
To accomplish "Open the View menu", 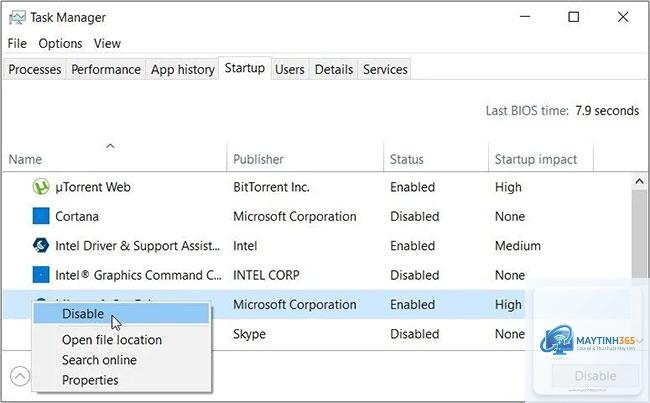I will coord(107,44).
